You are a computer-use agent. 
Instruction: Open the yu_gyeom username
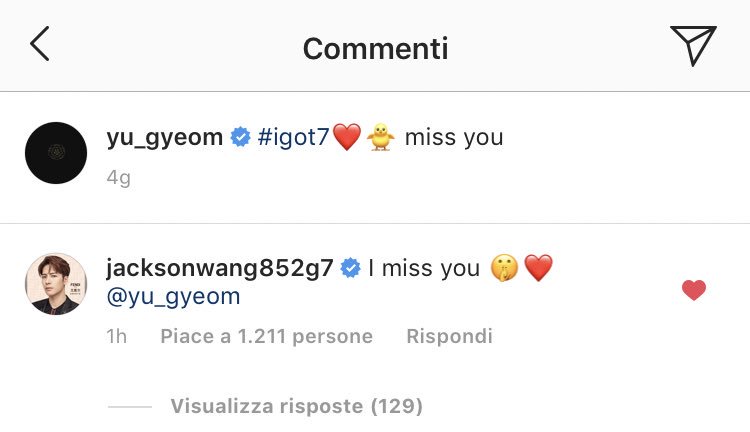point(165,137)
